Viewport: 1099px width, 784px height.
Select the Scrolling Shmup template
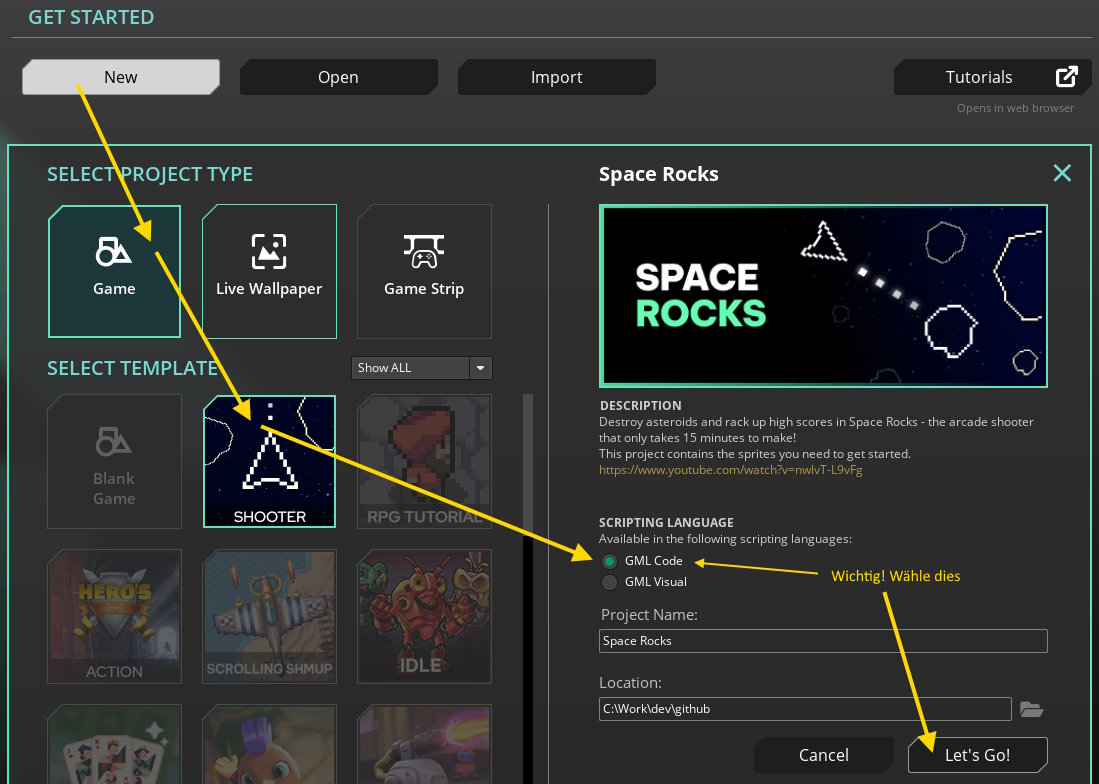269,616
